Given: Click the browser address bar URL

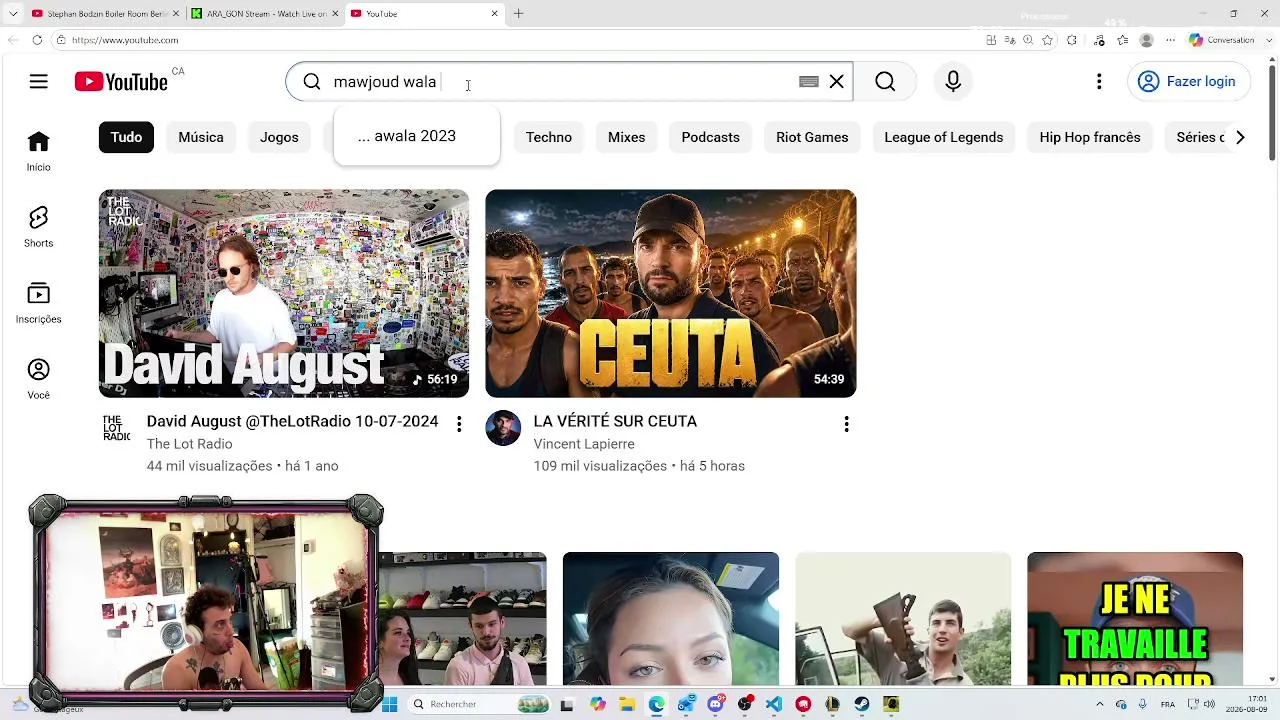Looking at the screenshot, I should (x=125, y=40).
